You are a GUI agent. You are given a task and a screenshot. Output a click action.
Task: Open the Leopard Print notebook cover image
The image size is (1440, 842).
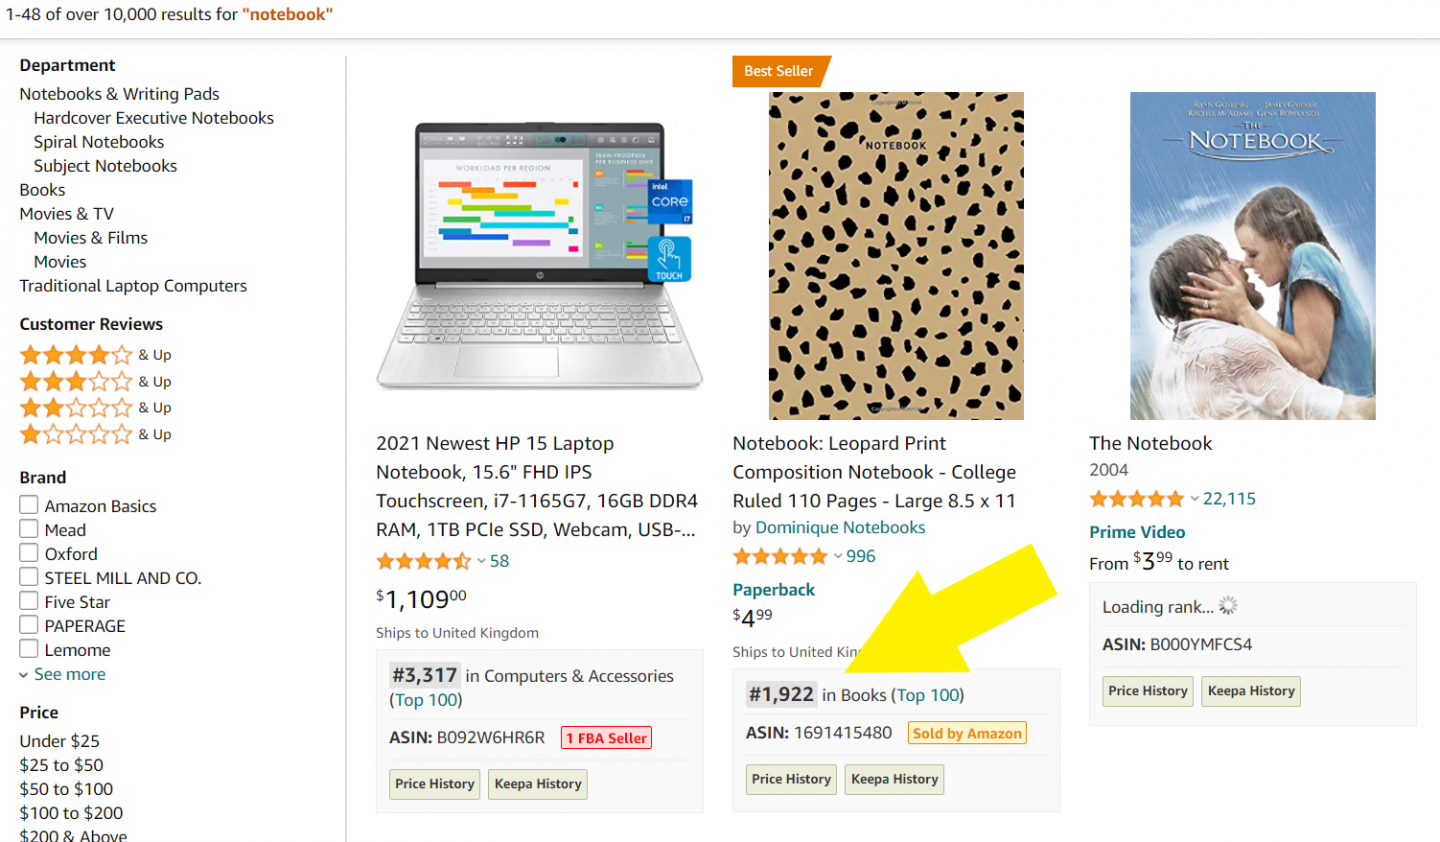(x=896, y=256)
